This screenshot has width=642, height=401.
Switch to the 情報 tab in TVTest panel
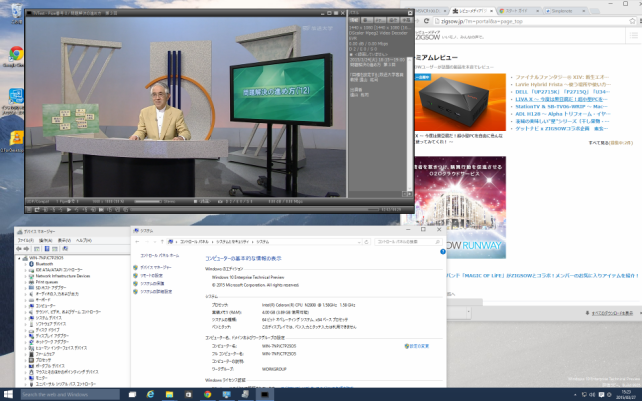354,20
